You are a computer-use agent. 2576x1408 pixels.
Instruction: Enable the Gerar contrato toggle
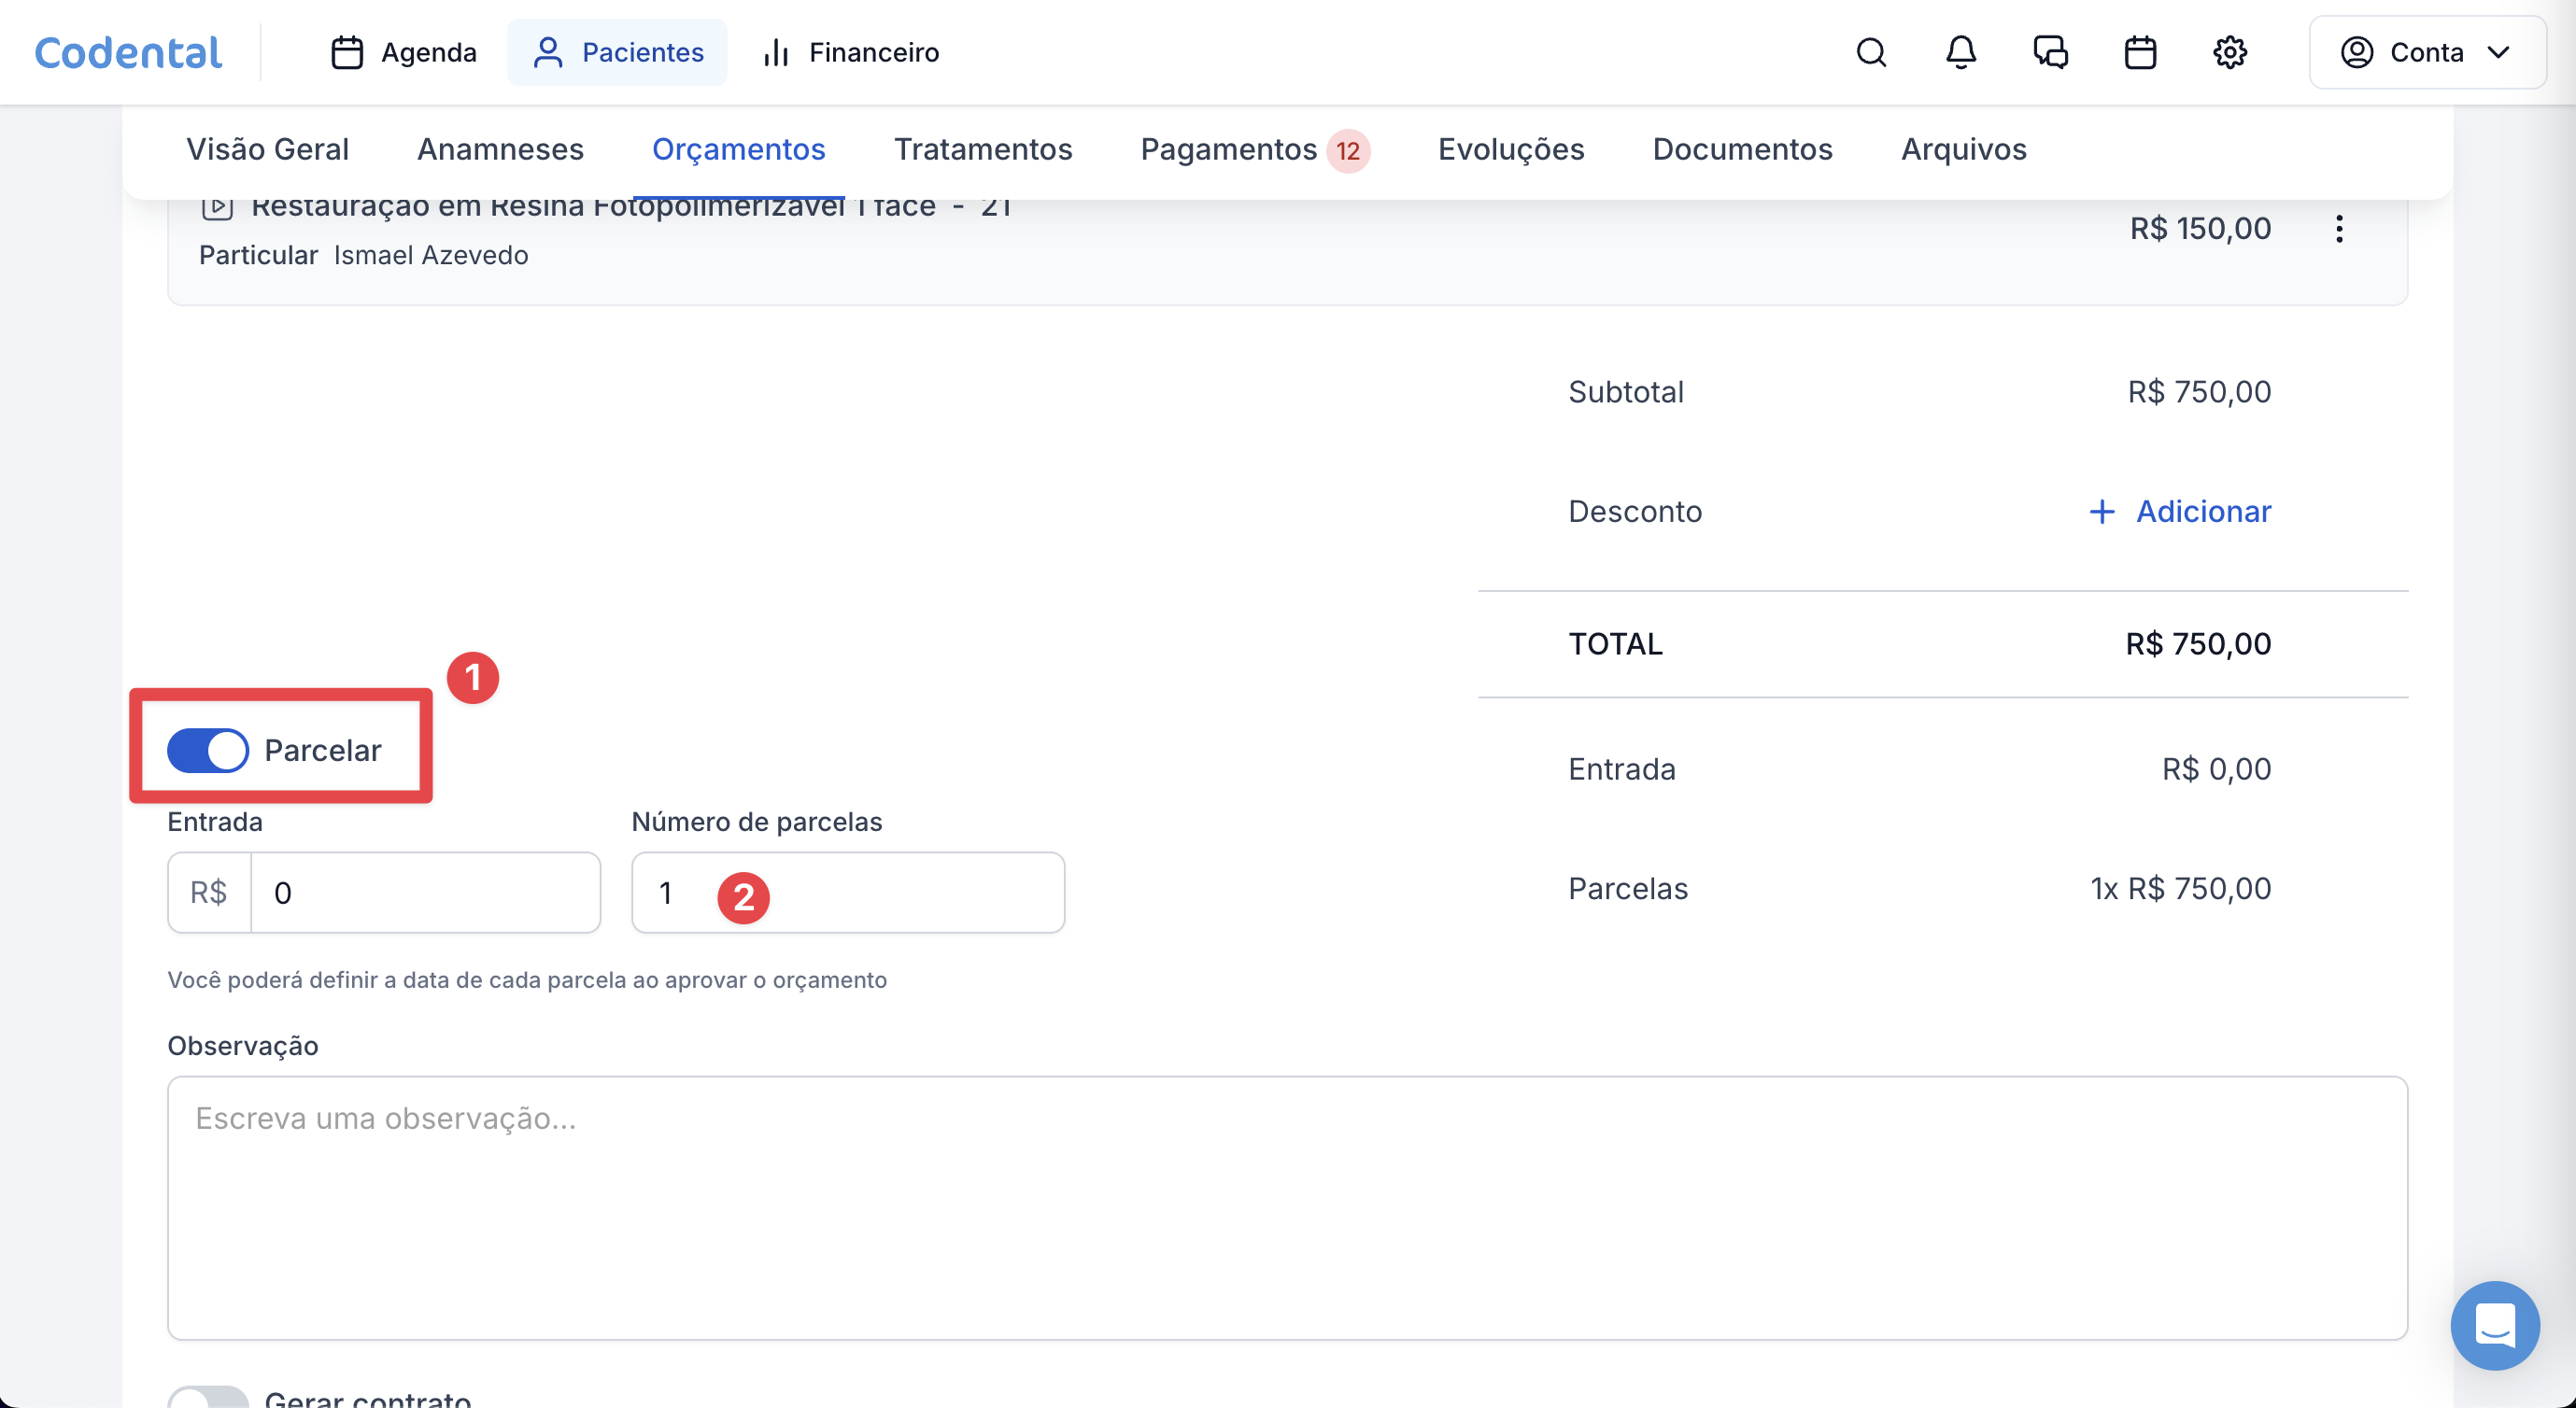[x=208, y=1397]
